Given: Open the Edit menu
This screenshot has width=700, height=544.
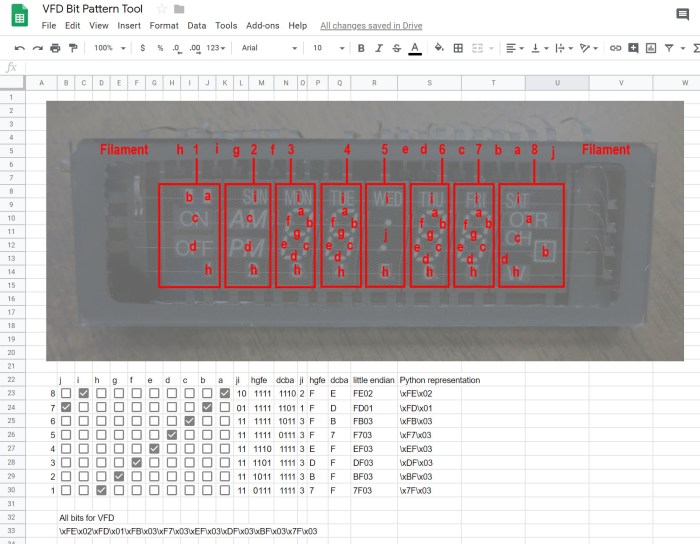Looking at the screenshot, I should (x=72, y=25).
